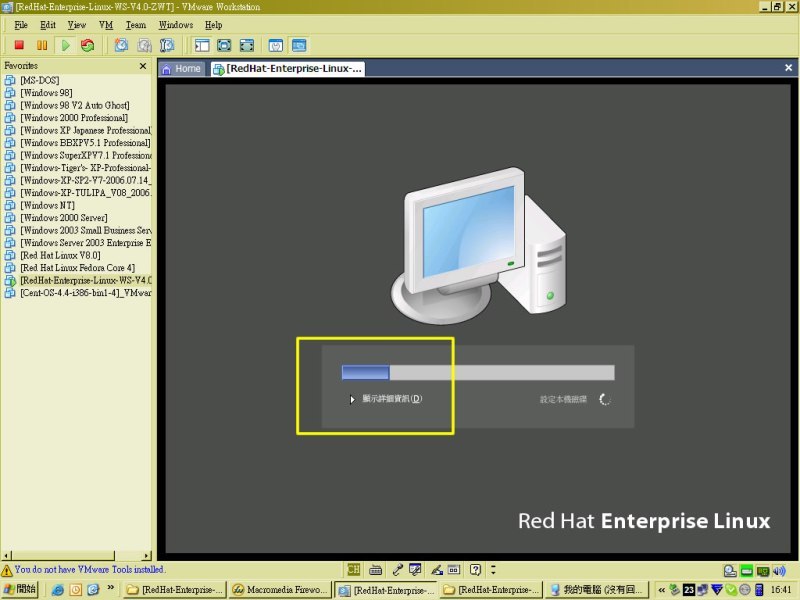Screen dimensions: 800x600
Task: Open the language bar help icon
Action: 476,569
